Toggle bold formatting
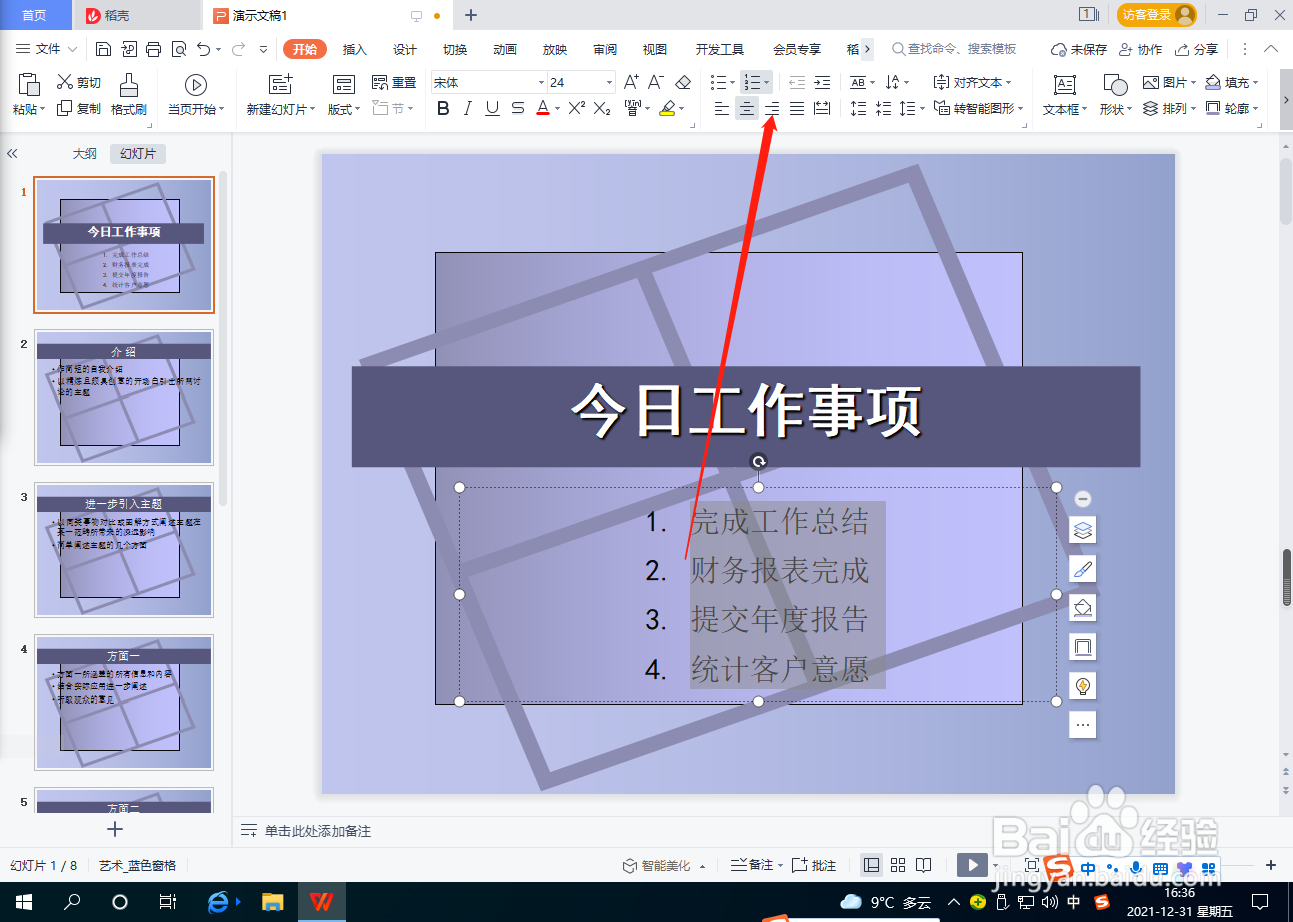The width and height of the screenshot is (1293, 922). [x=443, y=110]
